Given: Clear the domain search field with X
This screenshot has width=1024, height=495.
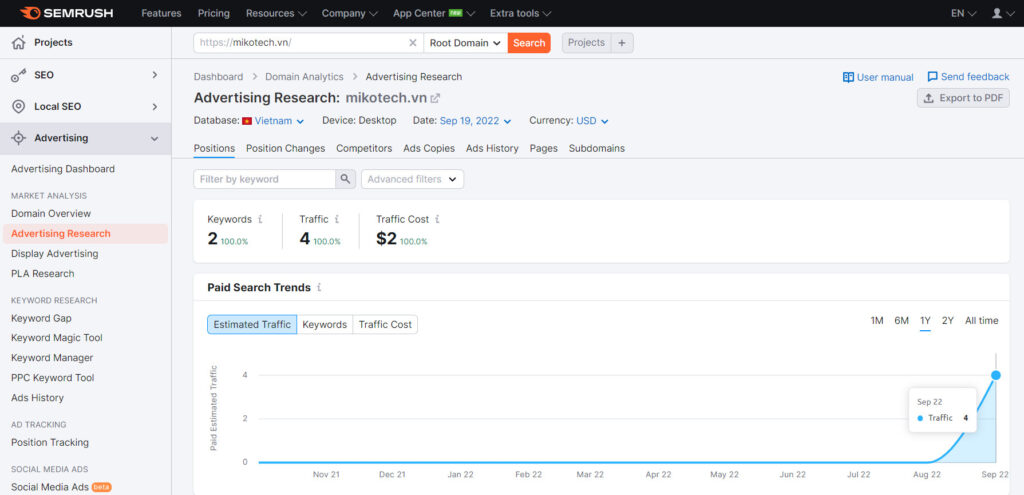Looking at the screenshot, I should (x=413, y=43).
